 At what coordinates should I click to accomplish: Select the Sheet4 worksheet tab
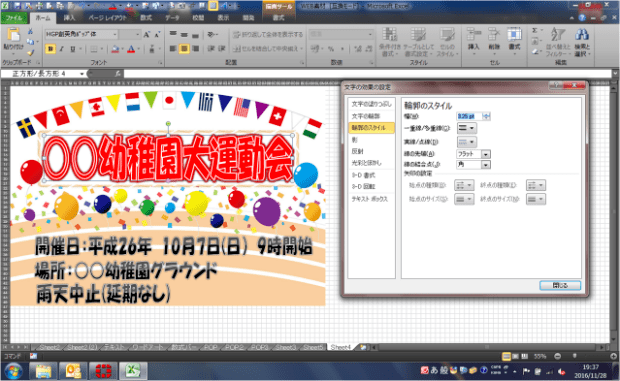pyautogui.click(x=341, y=347)
